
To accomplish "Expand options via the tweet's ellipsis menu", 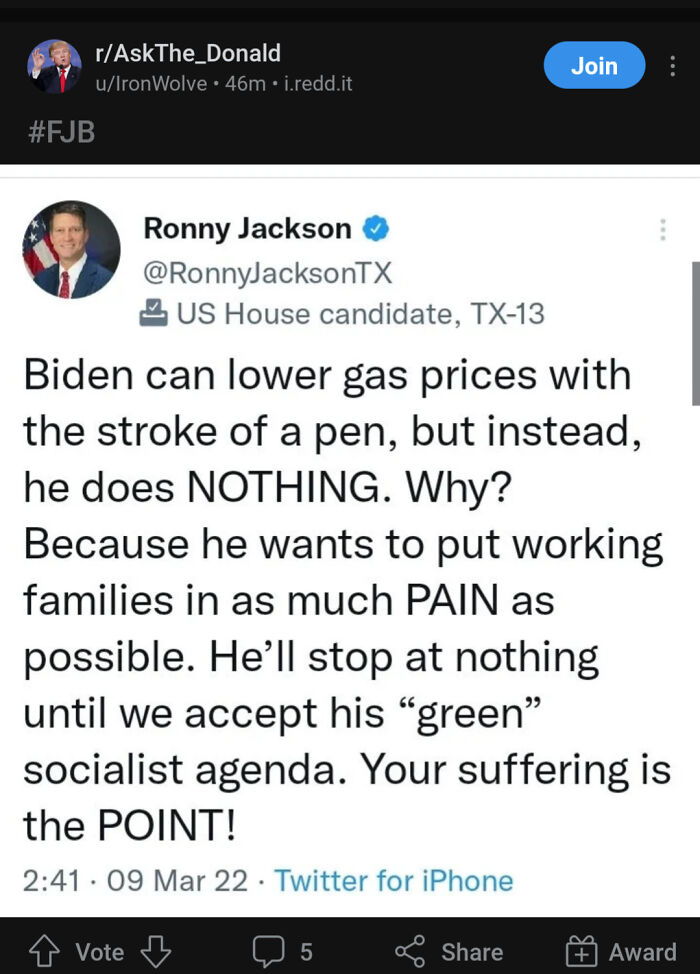I will [662, 230].
